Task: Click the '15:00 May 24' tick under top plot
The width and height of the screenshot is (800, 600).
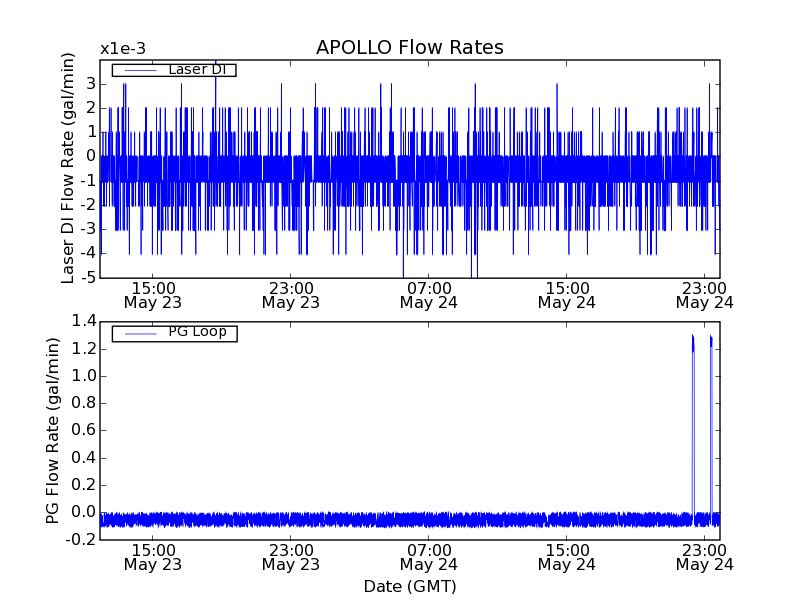Action: pyautogui.click(x=567, y=294)
